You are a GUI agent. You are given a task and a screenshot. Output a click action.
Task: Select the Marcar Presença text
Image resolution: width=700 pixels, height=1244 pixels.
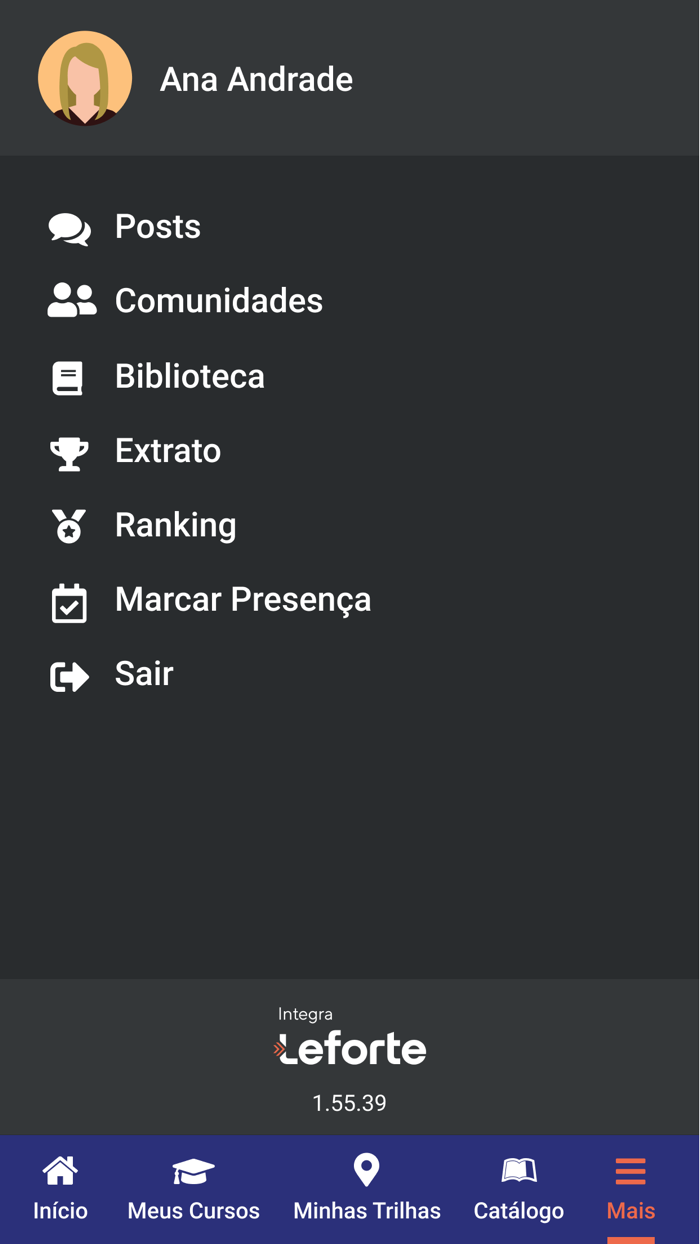coord(243,600)
